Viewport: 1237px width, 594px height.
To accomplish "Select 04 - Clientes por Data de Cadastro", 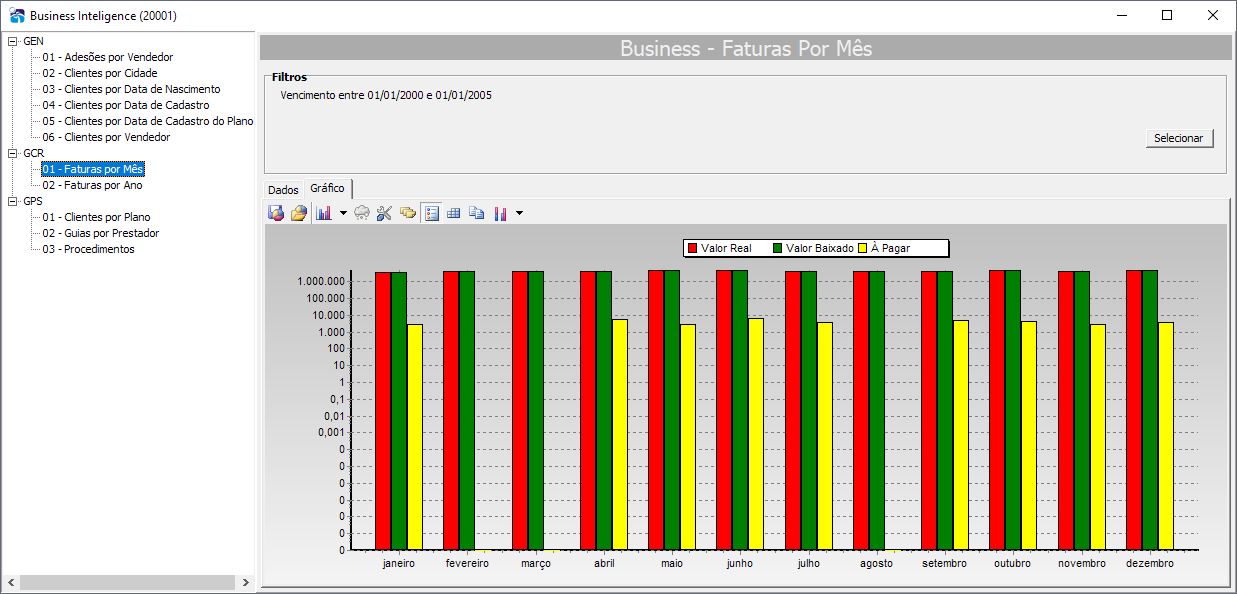I will (x=125, y=105).
